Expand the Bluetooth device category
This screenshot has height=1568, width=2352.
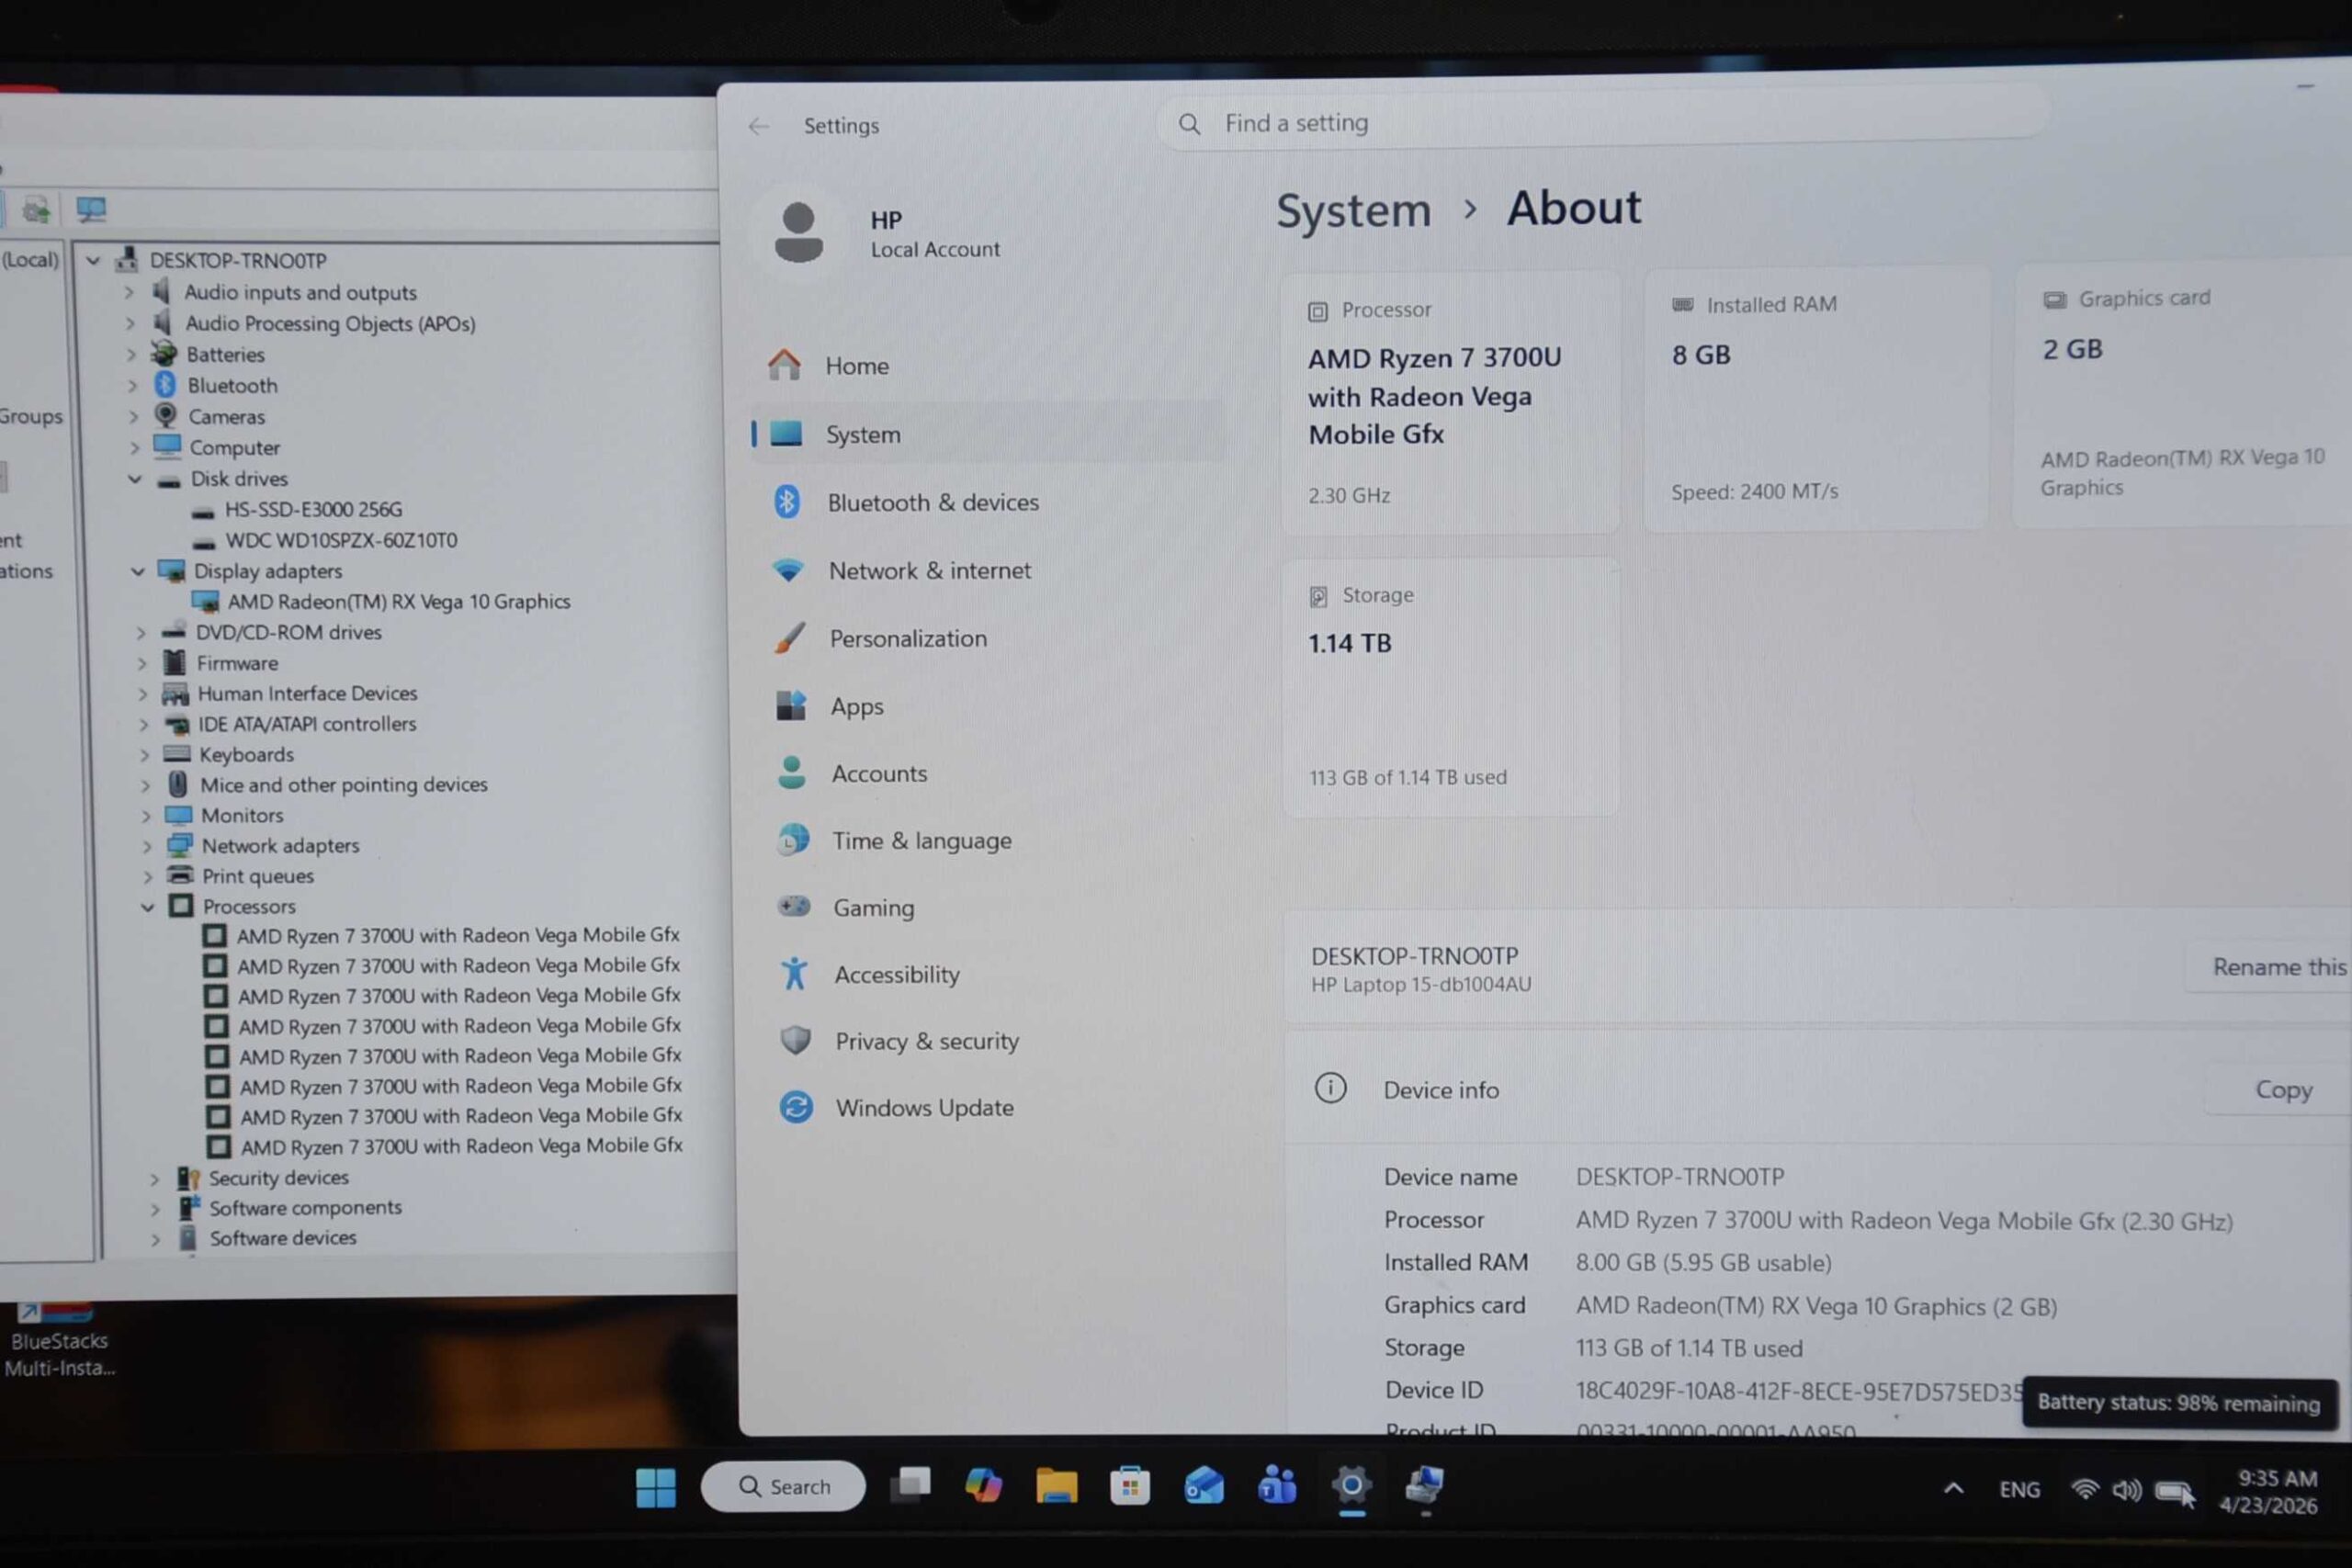point(131,385)
